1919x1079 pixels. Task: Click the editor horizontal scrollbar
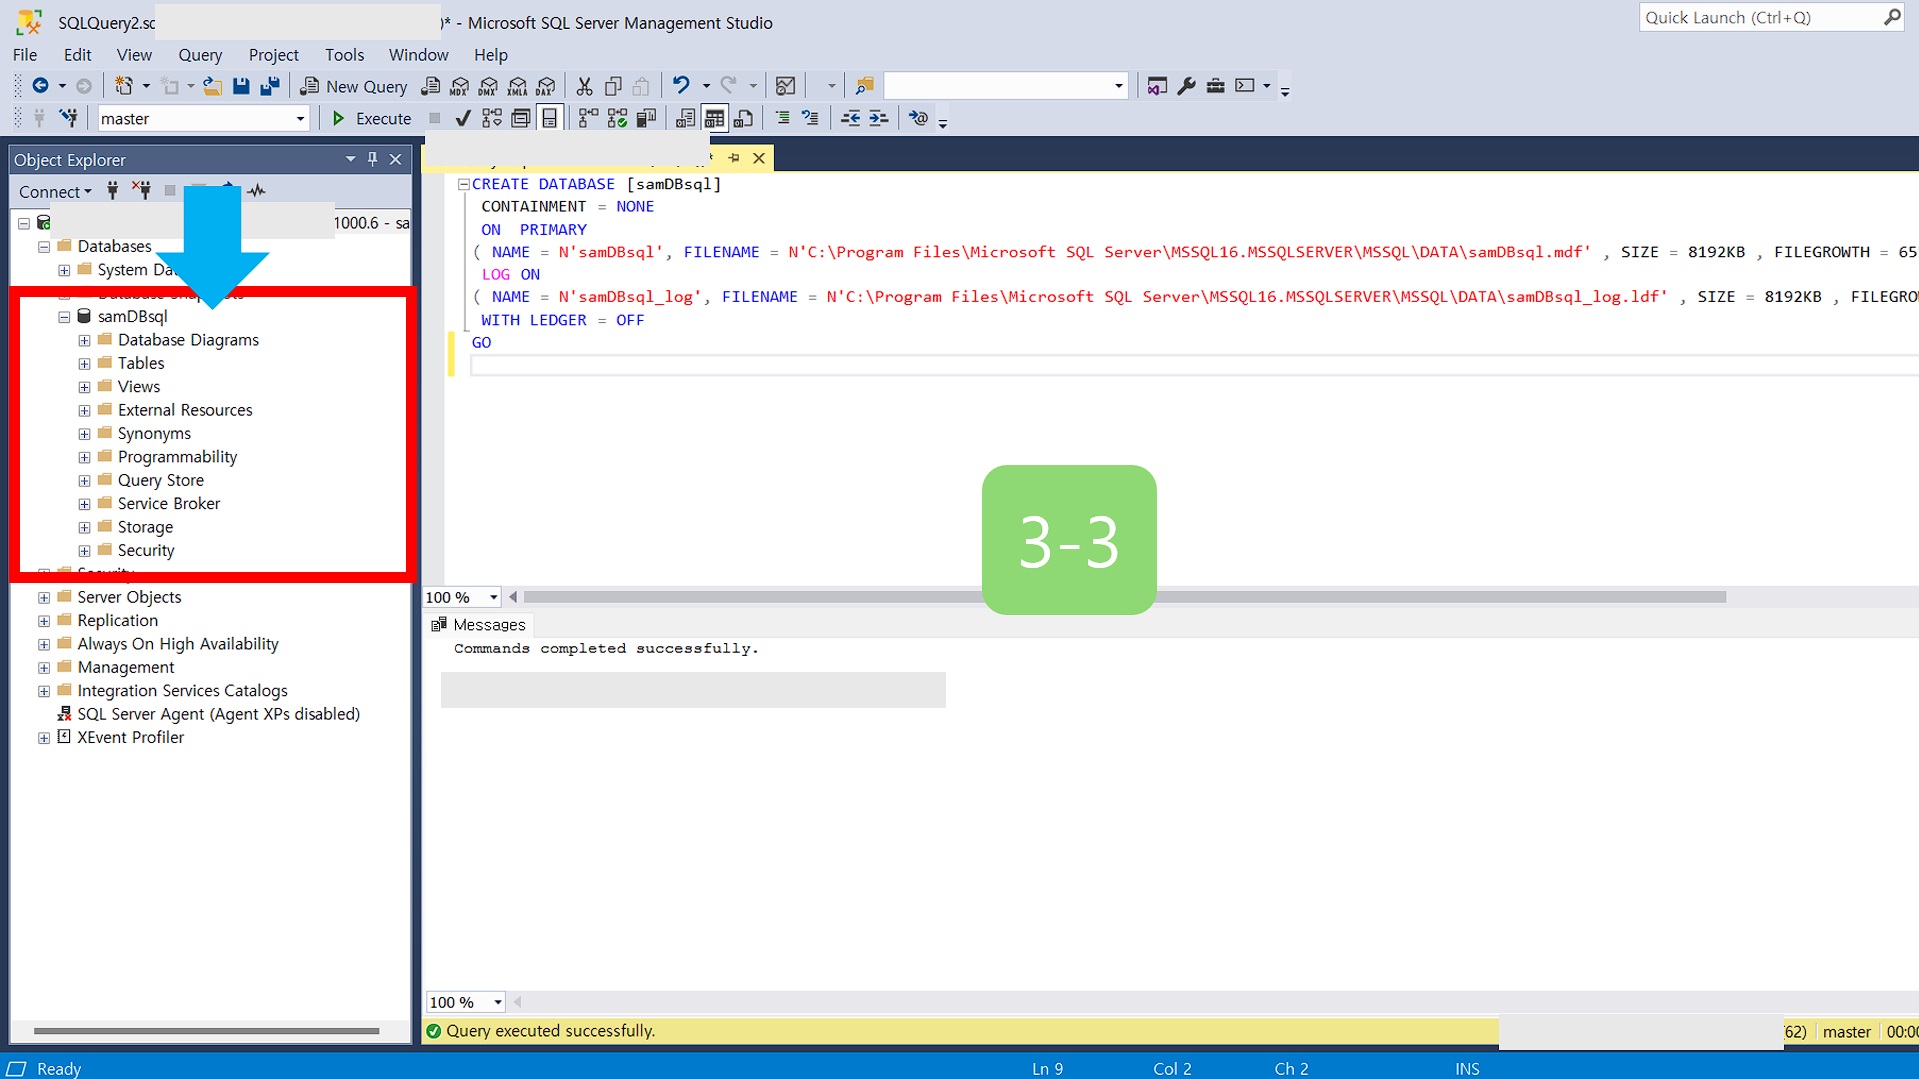click(x=1125, y=597)
